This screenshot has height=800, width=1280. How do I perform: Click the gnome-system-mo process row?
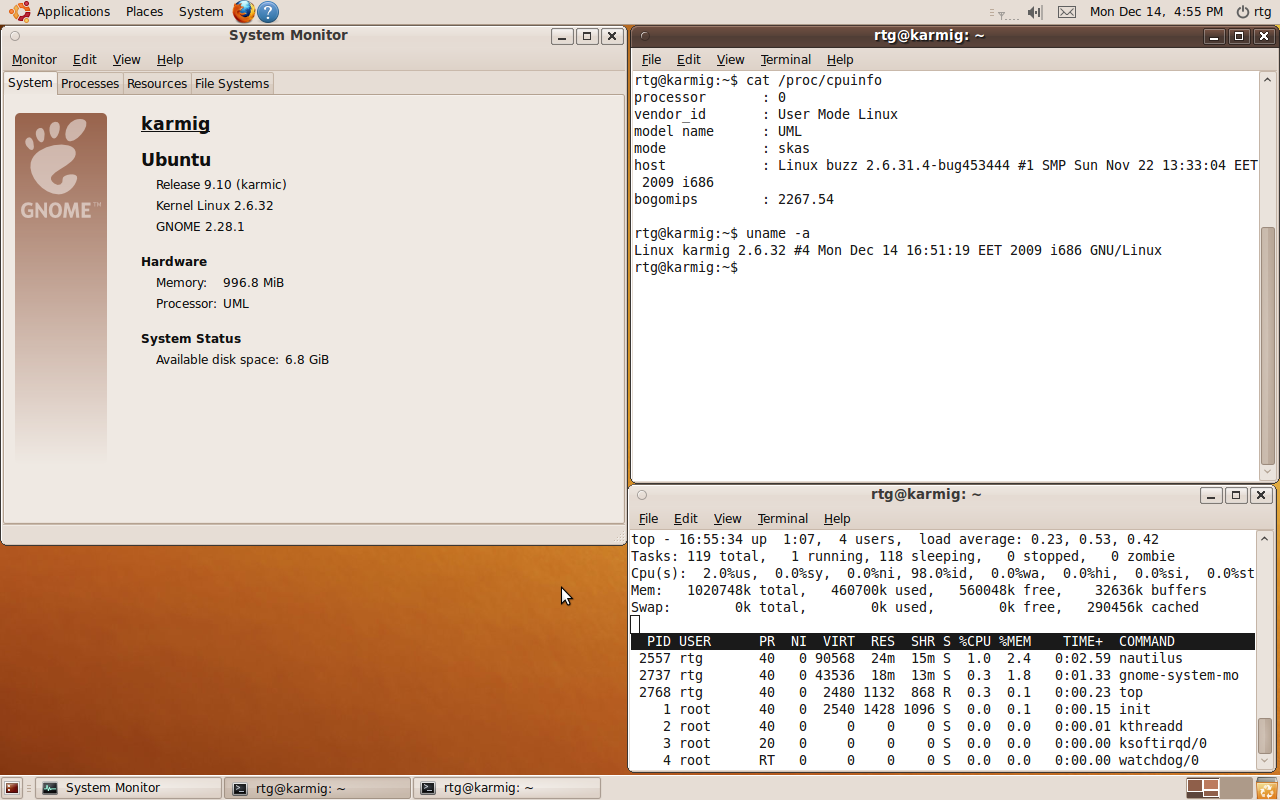pyautogui.click(x=943, y=675)
